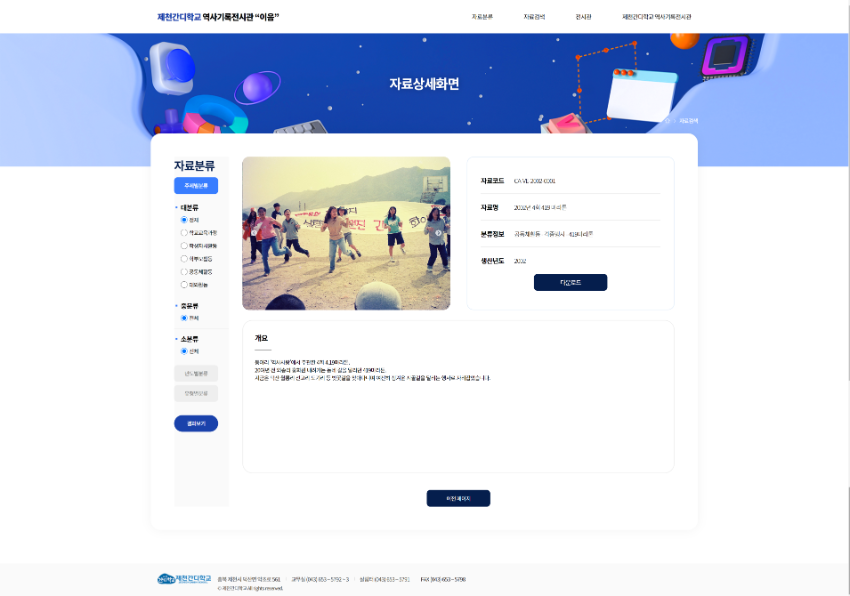Image resolution: width=850 pixels, height=596 pixels.
Task: Click the home icon in breadcrumb
Action: click(x=667, y=121)
